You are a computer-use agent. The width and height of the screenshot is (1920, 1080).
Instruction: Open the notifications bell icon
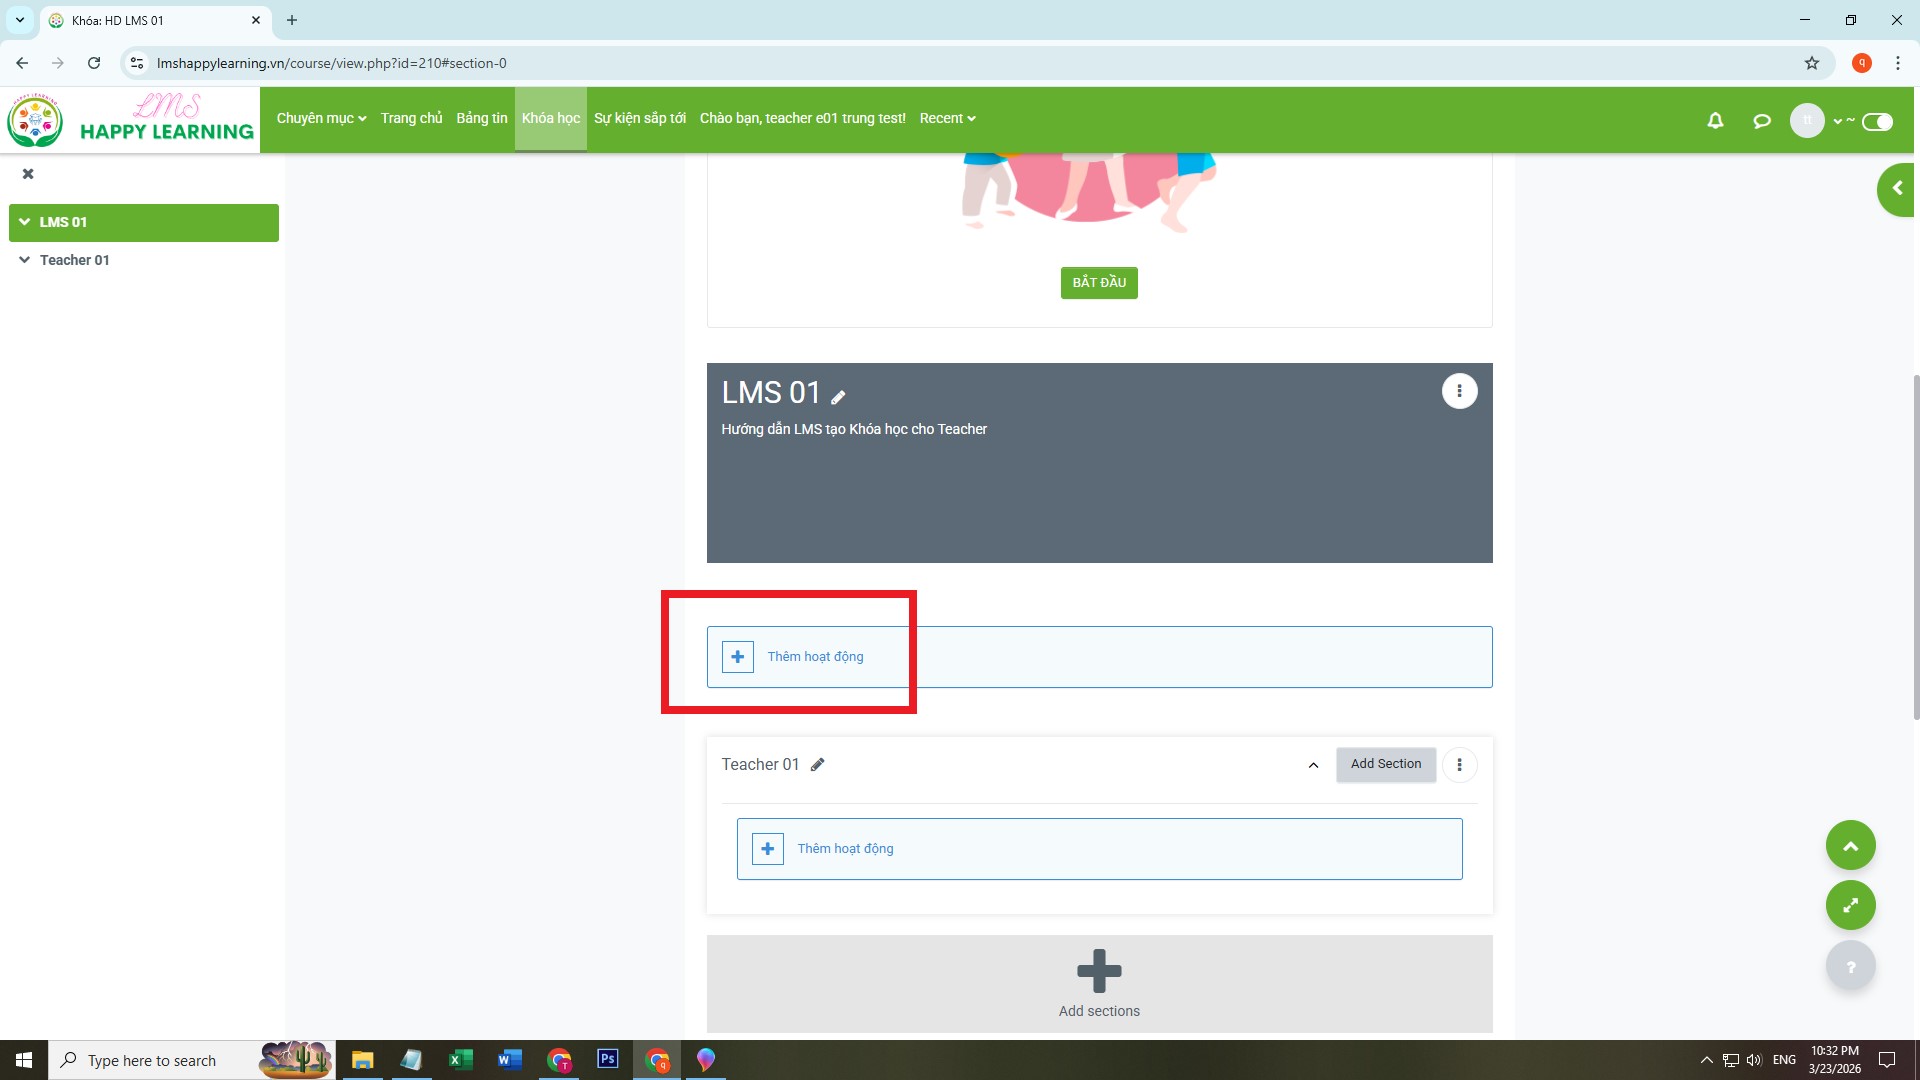click(1715, 121)
